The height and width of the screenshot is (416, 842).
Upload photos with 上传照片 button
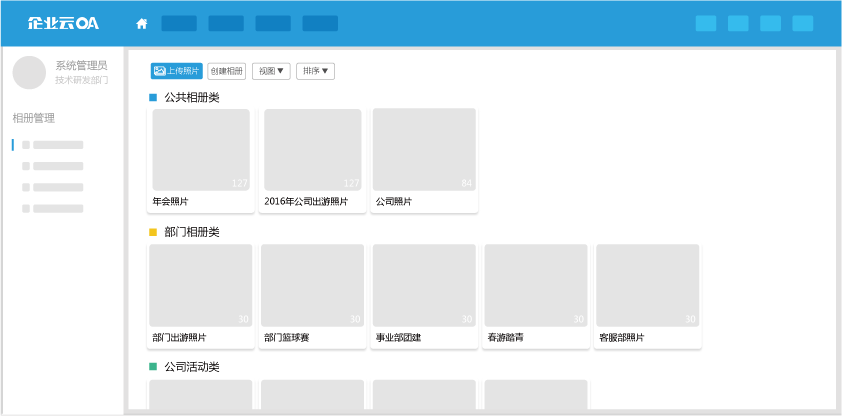coord(176,71)
